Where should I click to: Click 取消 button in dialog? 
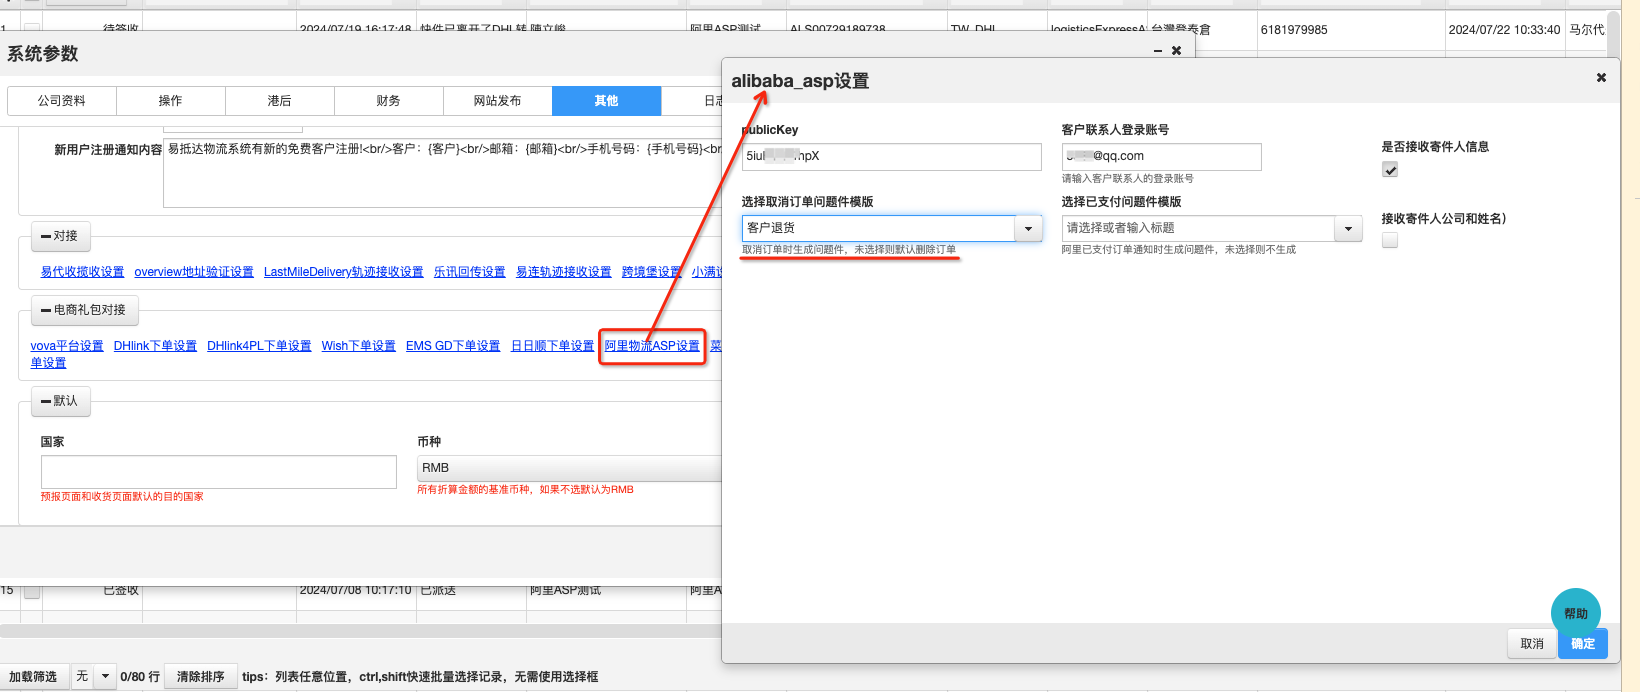click(1532, 644)
